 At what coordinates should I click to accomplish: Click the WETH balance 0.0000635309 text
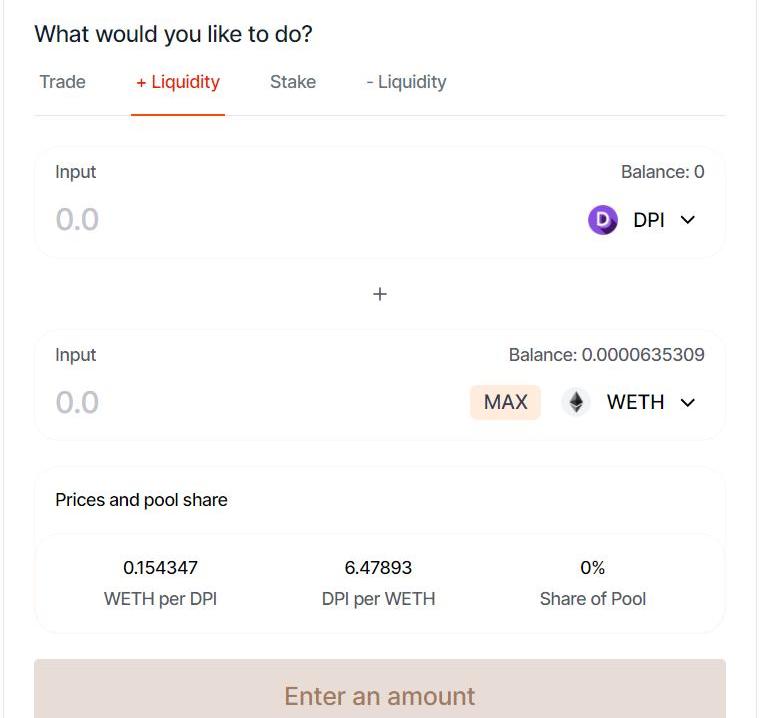606,355
